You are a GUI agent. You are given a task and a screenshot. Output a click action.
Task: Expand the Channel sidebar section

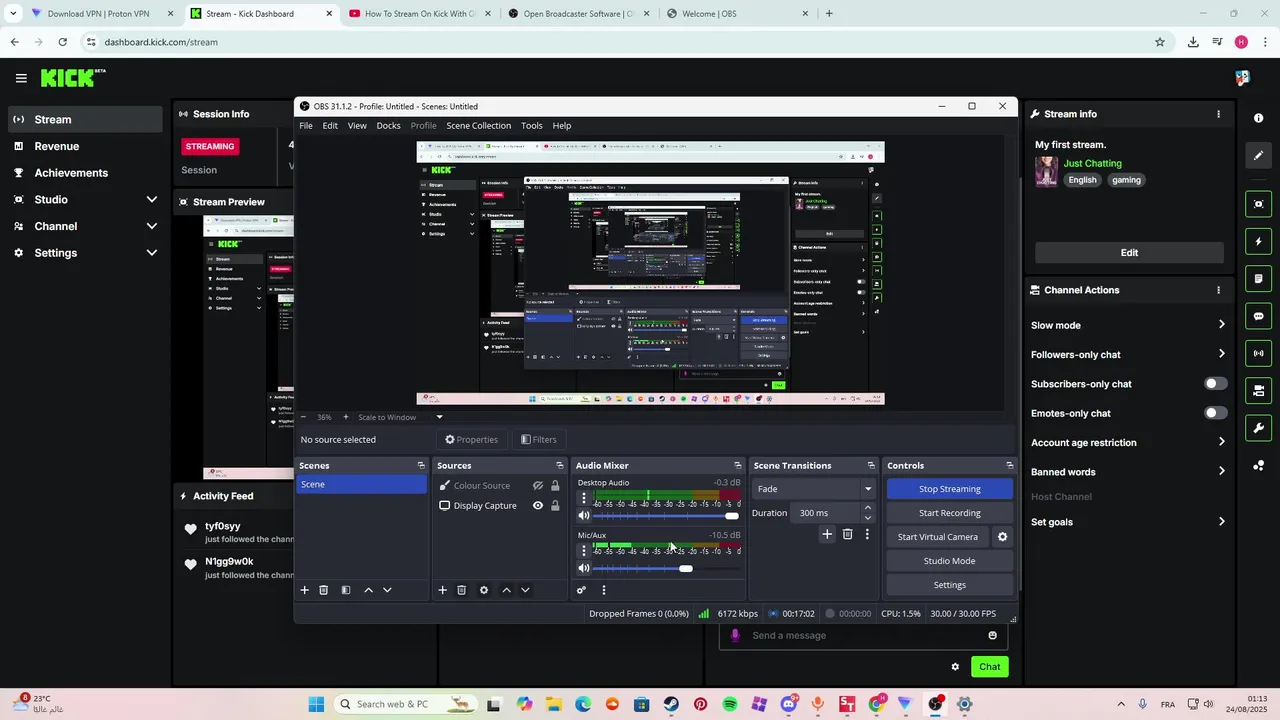152,226
